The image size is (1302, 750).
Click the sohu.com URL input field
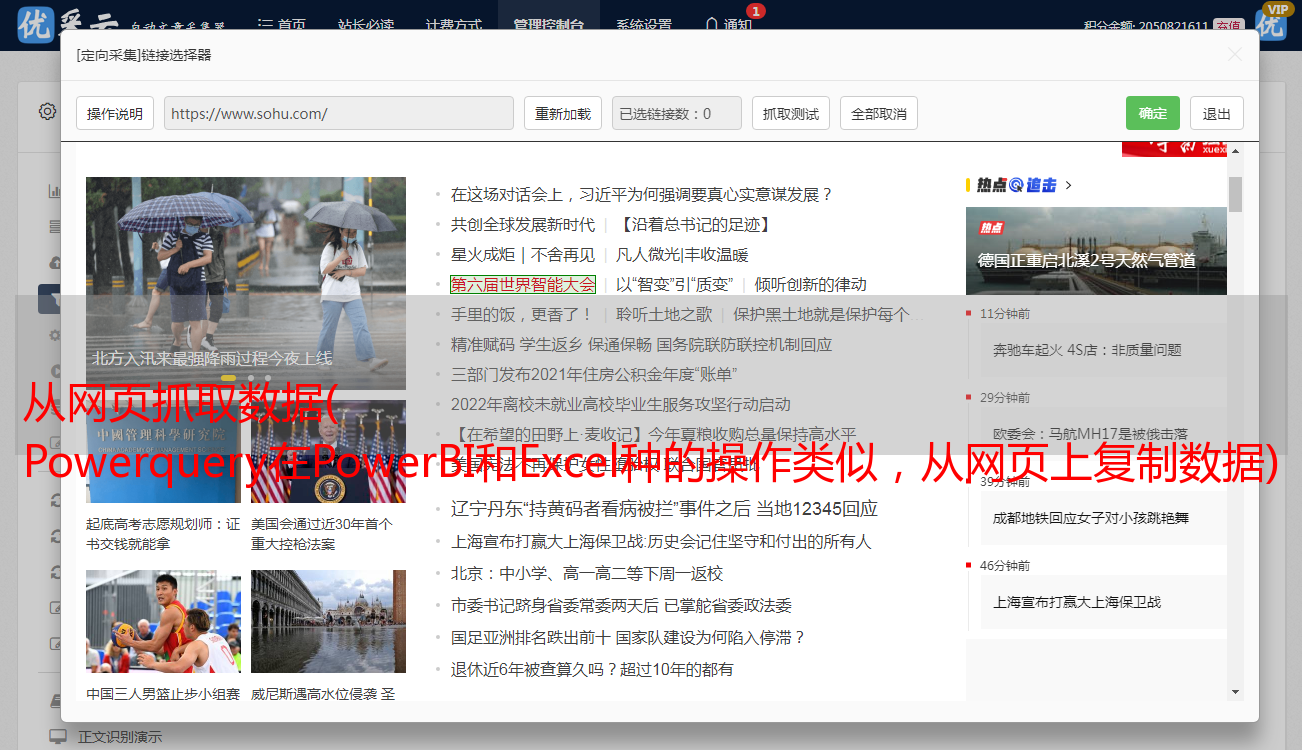pyautogui.click(x=339, y=114)
